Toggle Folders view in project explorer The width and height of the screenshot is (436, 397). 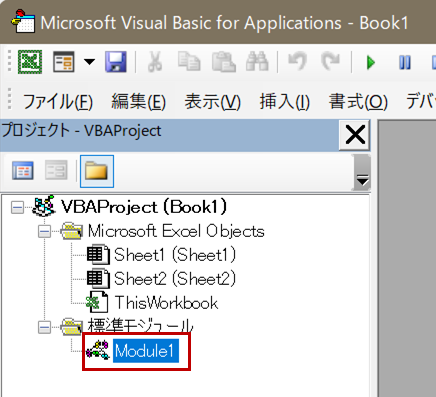click(97, 171)
